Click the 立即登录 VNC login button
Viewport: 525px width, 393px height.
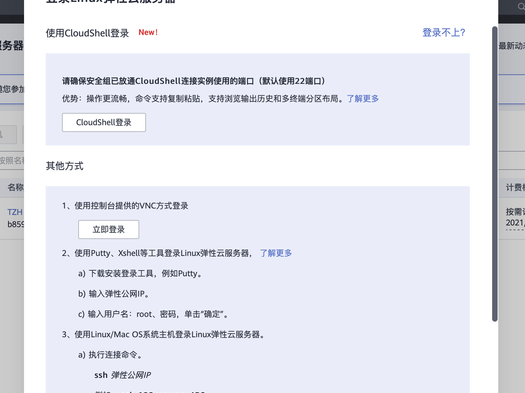(108, 230)
